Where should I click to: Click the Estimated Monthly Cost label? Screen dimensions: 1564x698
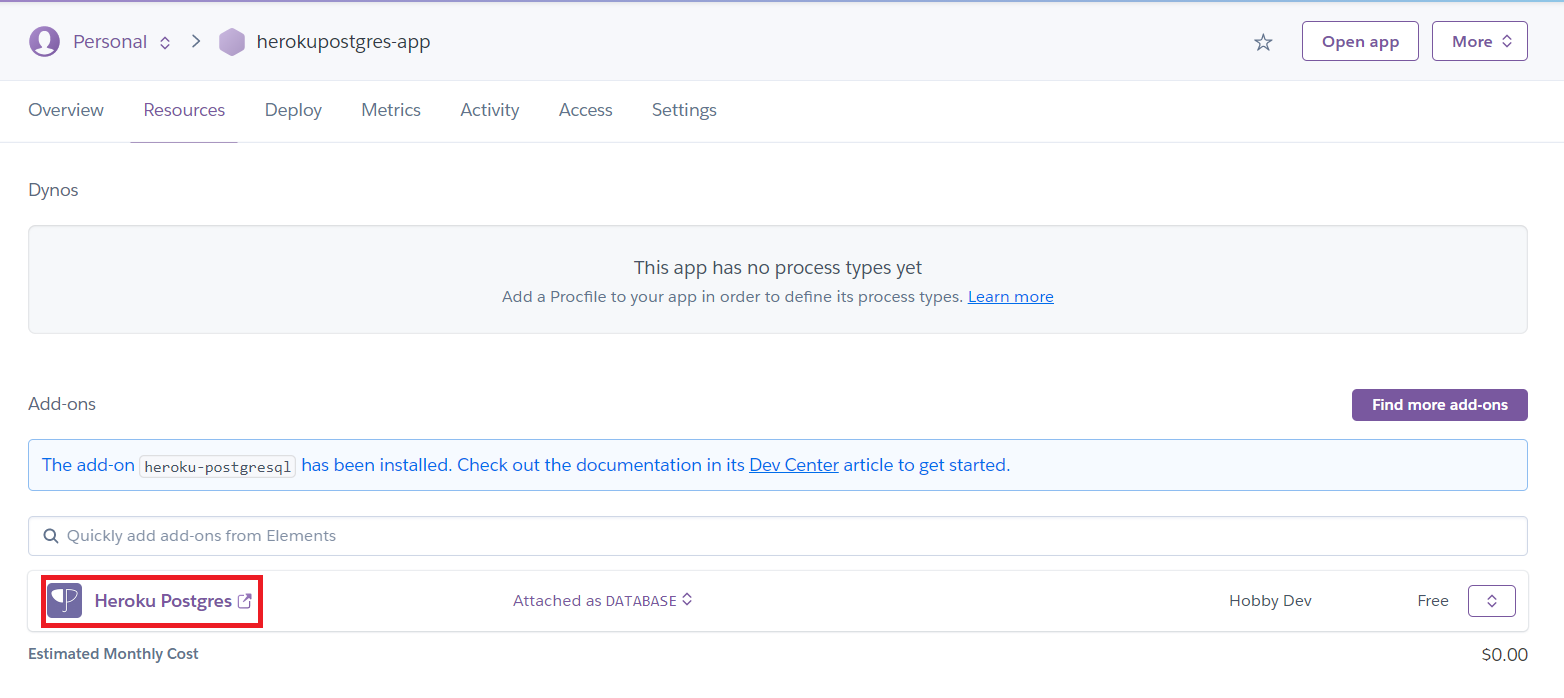113,654
